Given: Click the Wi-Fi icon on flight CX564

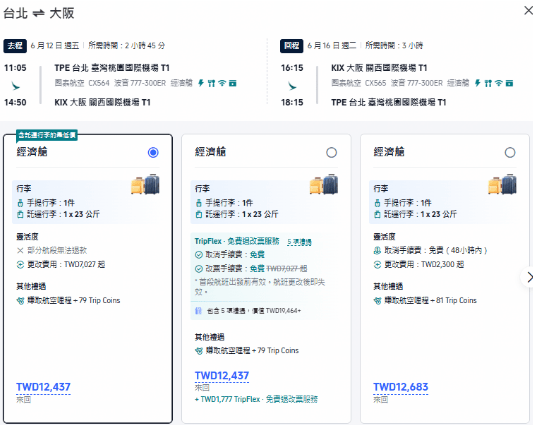Looking at the screenshot, I should [222, 83].
